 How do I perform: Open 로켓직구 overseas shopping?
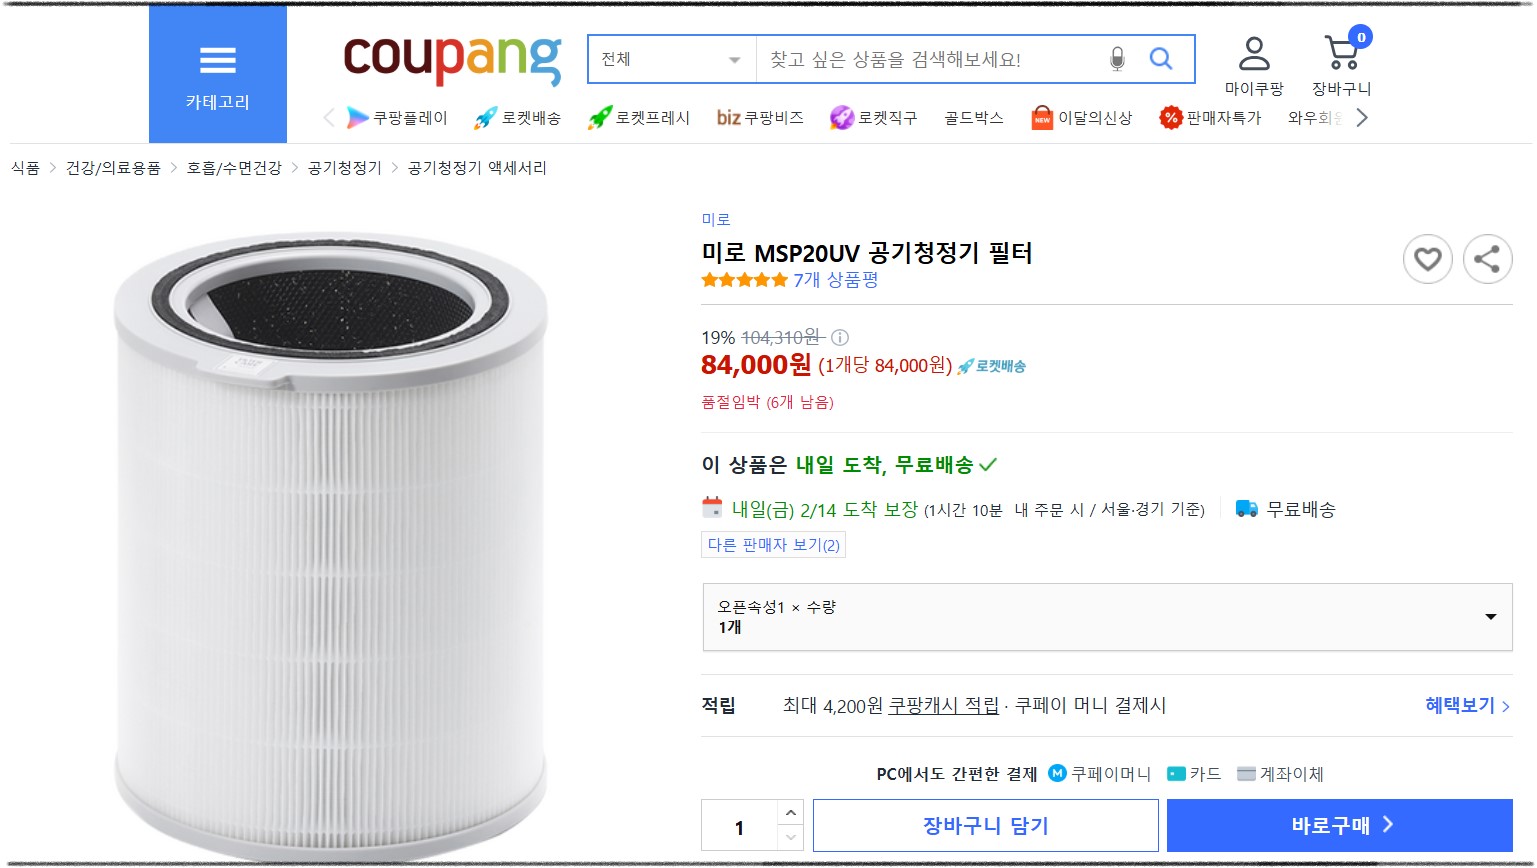tap(873, 117)
